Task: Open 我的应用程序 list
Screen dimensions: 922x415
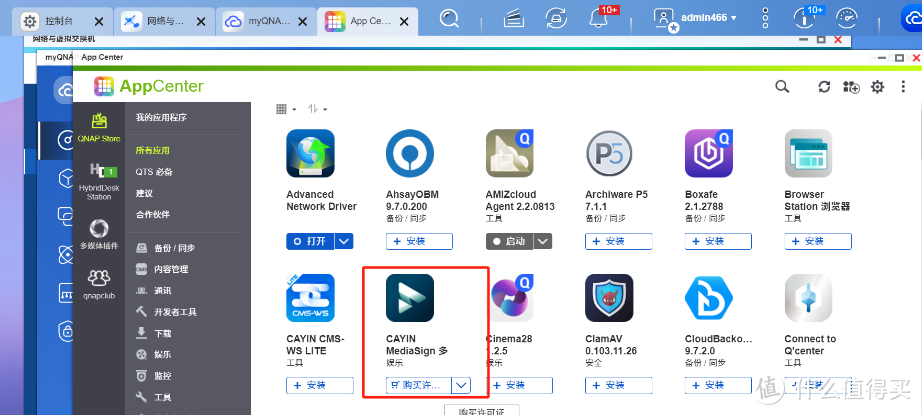Action: pos(161,117)
